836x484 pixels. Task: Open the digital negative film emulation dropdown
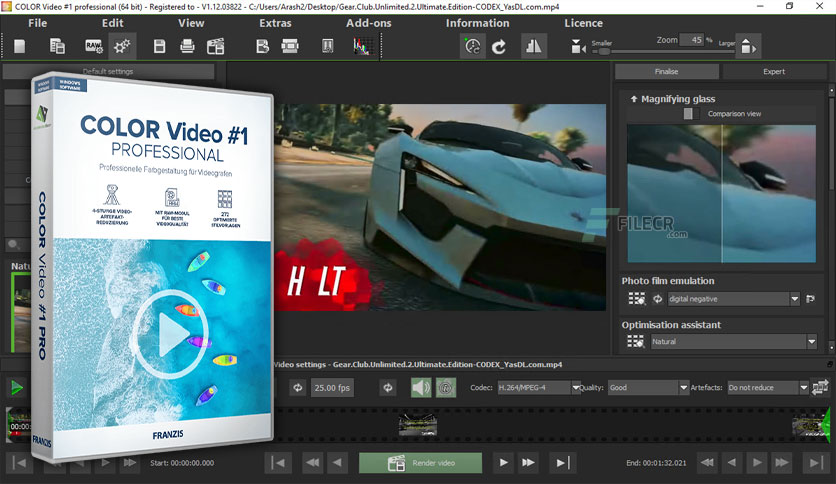734,299
